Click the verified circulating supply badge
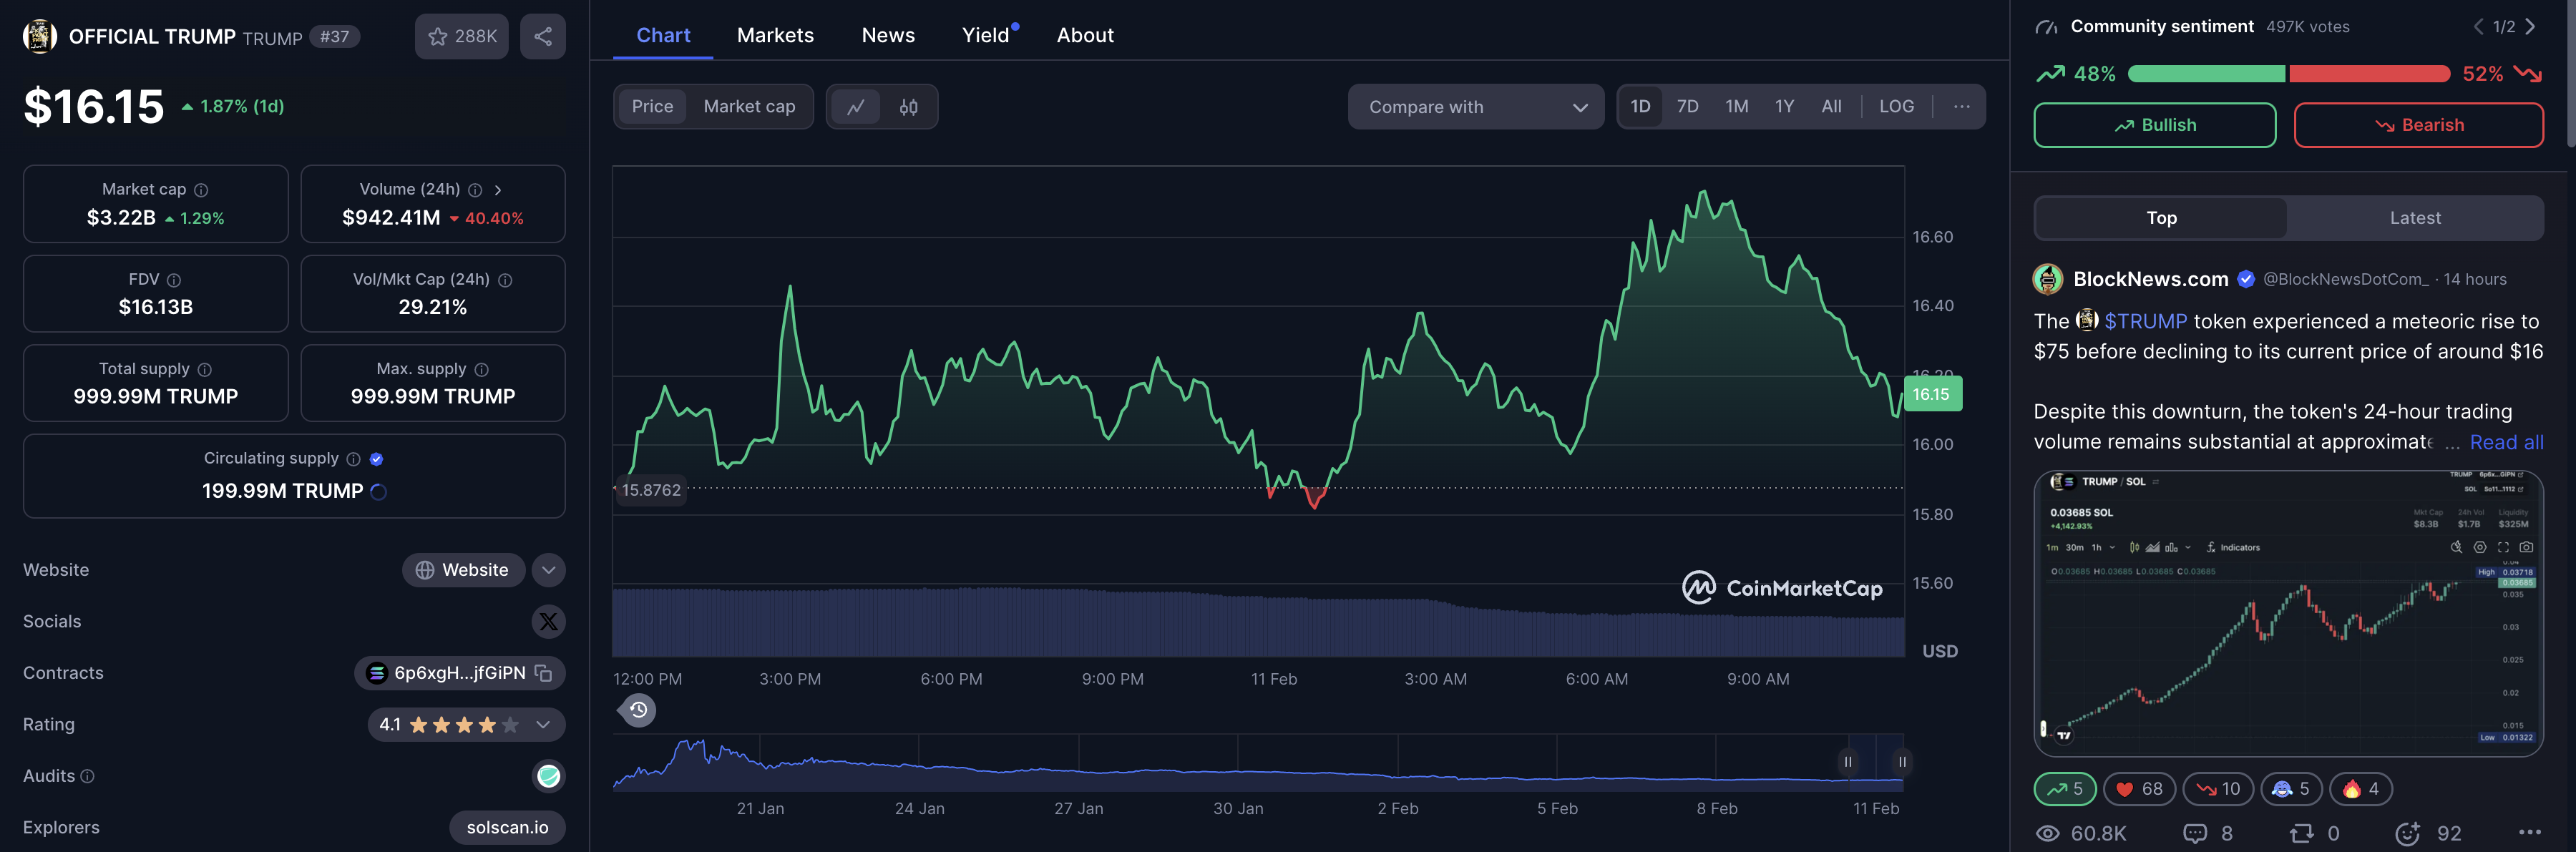The height and width of the screenshot is (852, 2576). pos(376,459)
